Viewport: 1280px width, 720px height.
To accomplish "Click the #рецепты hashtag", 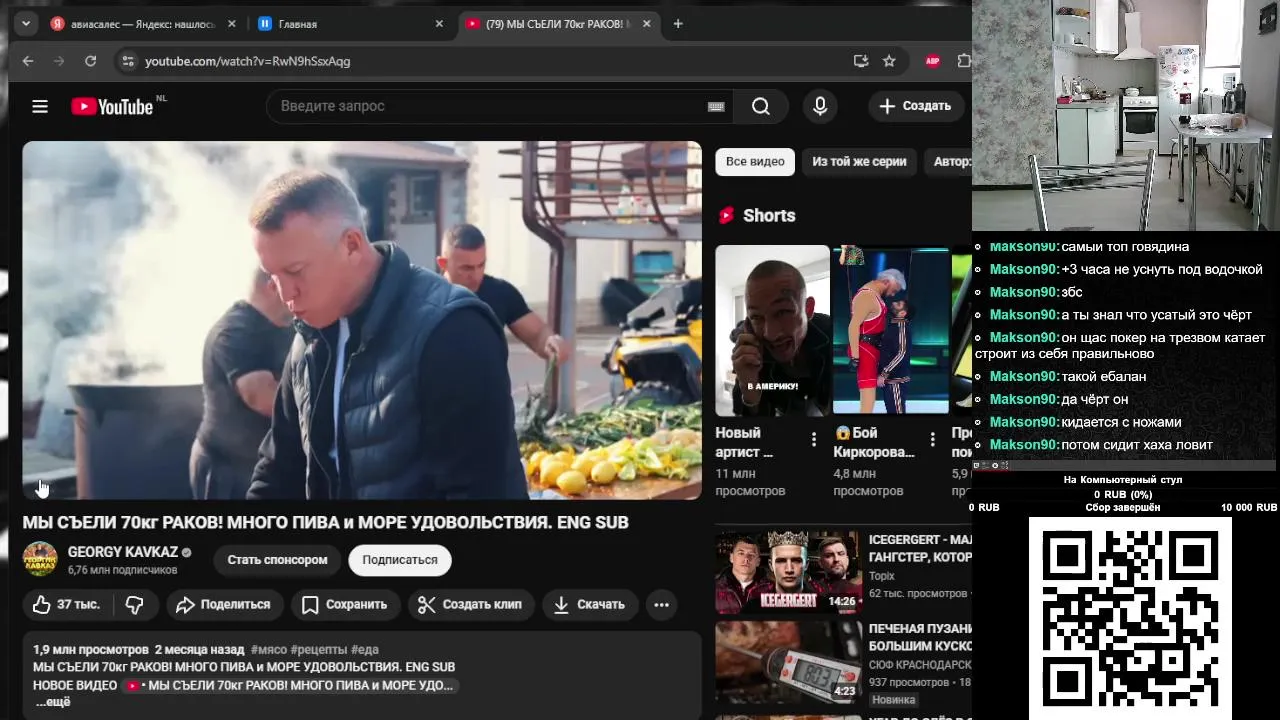I will tap(319, 649).
